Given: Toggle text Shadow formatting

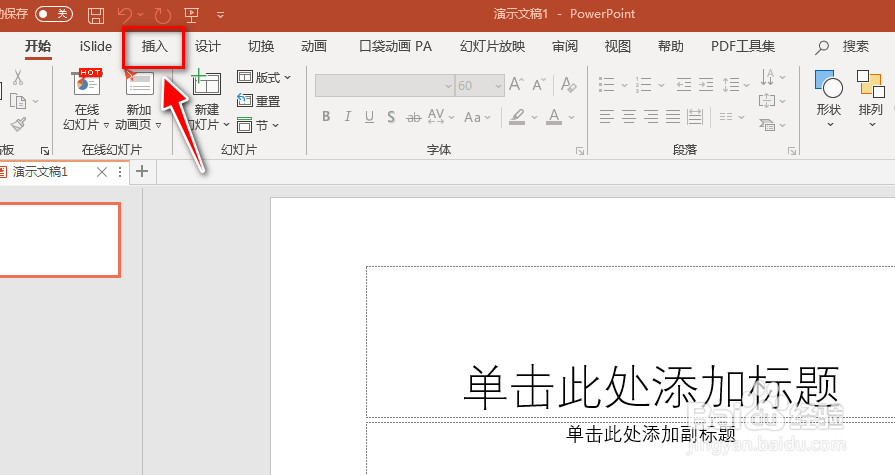Looking at the screenshot, I should tap(391, 117).
